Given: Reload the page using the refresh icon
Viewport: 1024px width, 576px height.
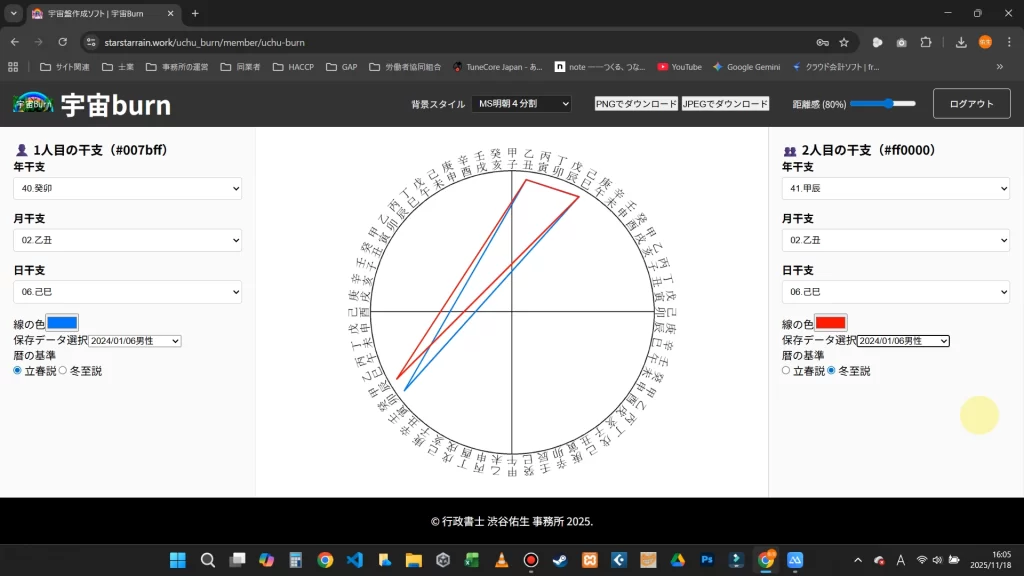Looking at the screenshot, I should point(62,42).
